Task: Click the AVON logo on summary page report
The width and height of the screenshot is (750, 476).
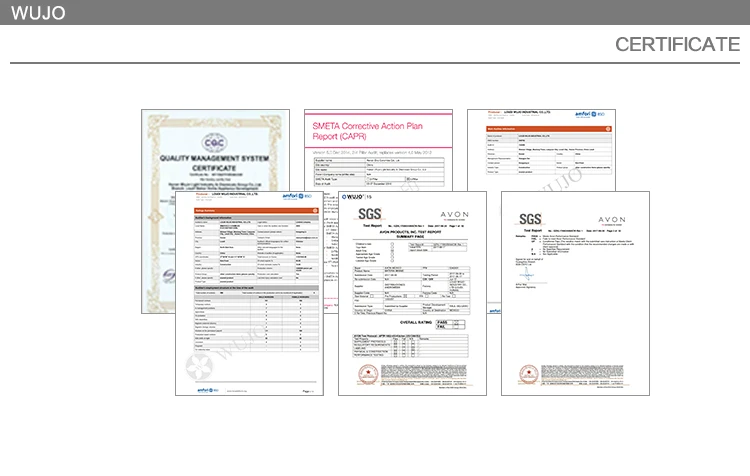Action: [454, 215]
